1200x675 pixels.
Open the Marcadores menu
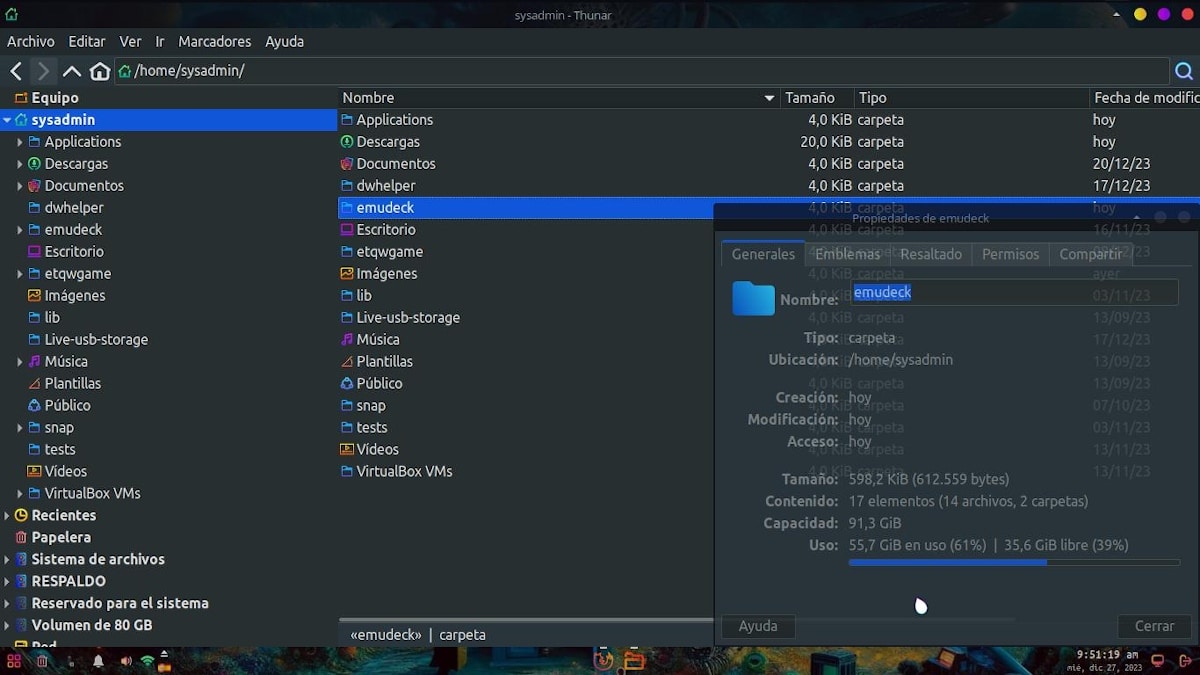214,41
